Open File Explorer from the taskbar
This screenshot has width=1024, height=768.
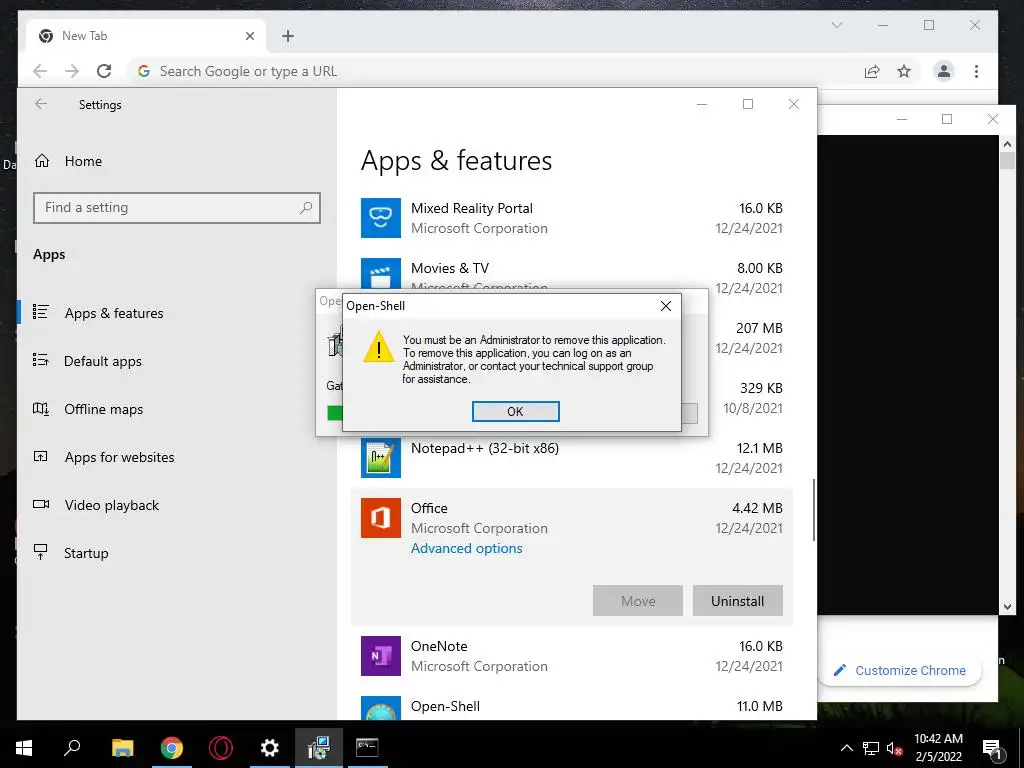(x=122, y=748)
